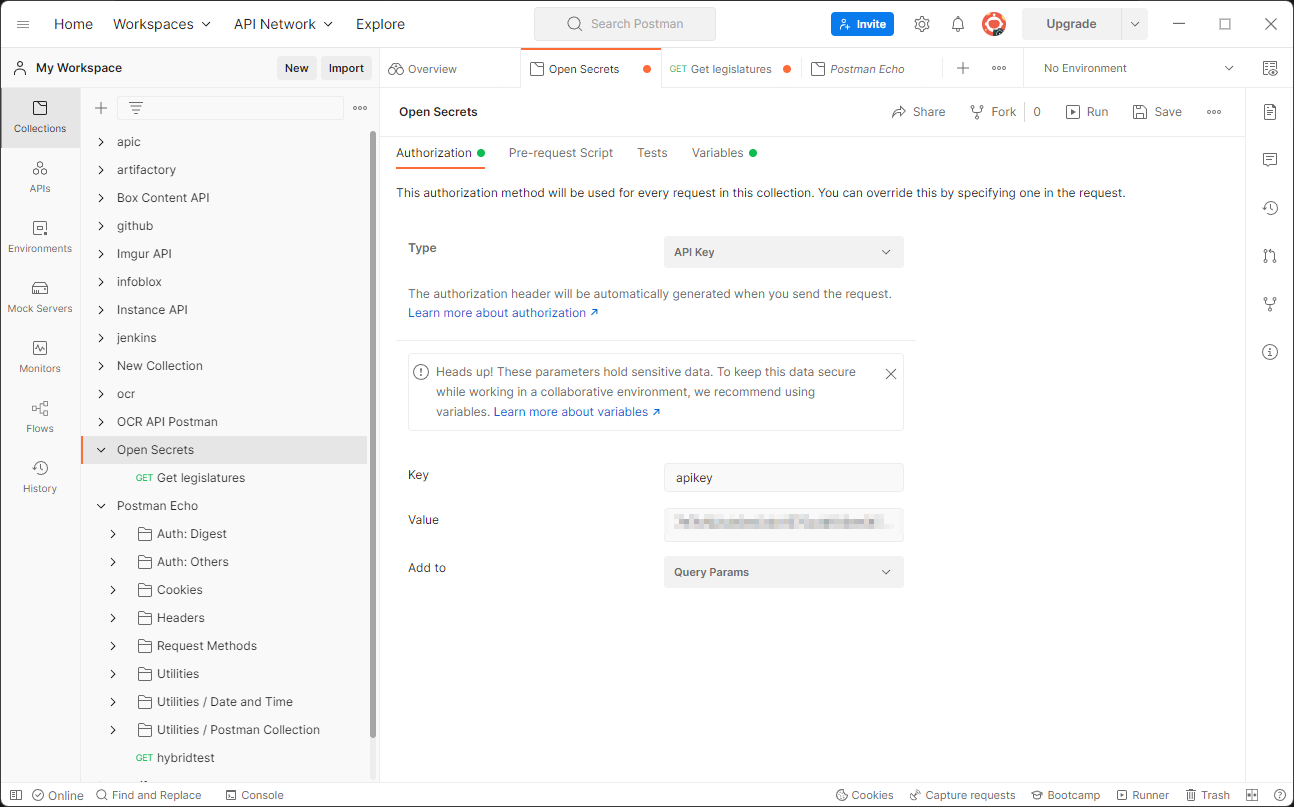The image size is (1294, 807).
Task: Select the Environments sidebar icon
Action: [39, 238]
